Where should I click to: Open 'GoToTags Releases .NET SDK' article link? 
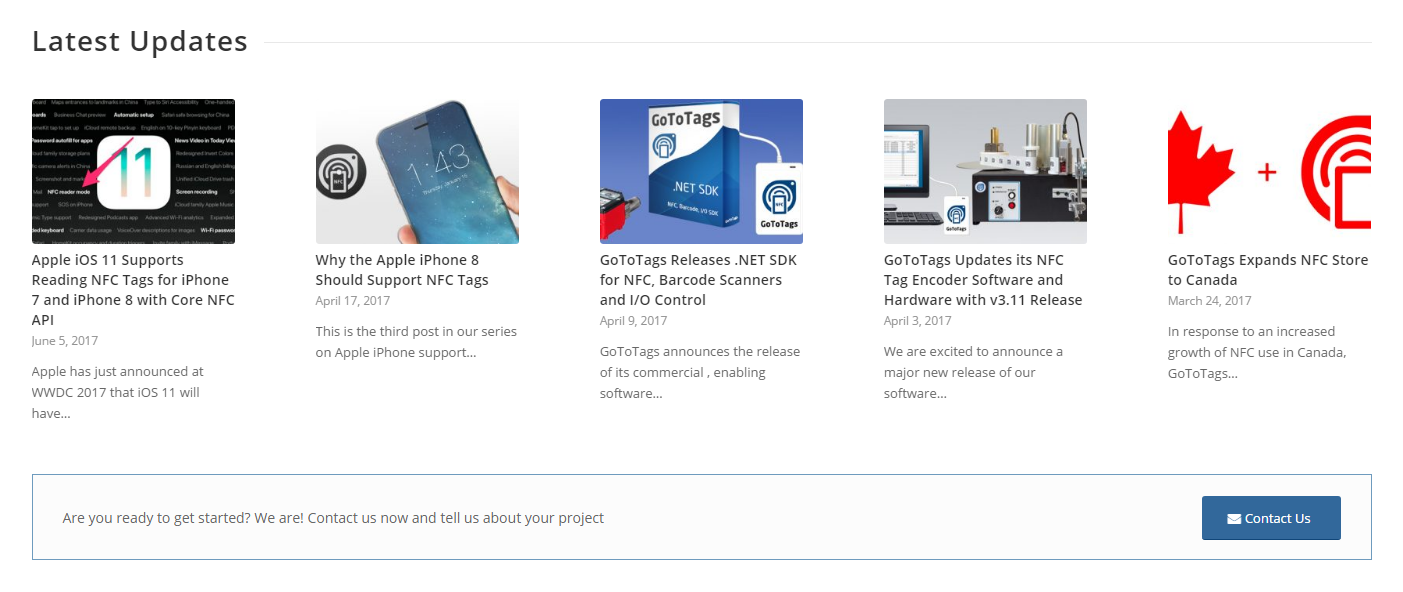(698, 280)
